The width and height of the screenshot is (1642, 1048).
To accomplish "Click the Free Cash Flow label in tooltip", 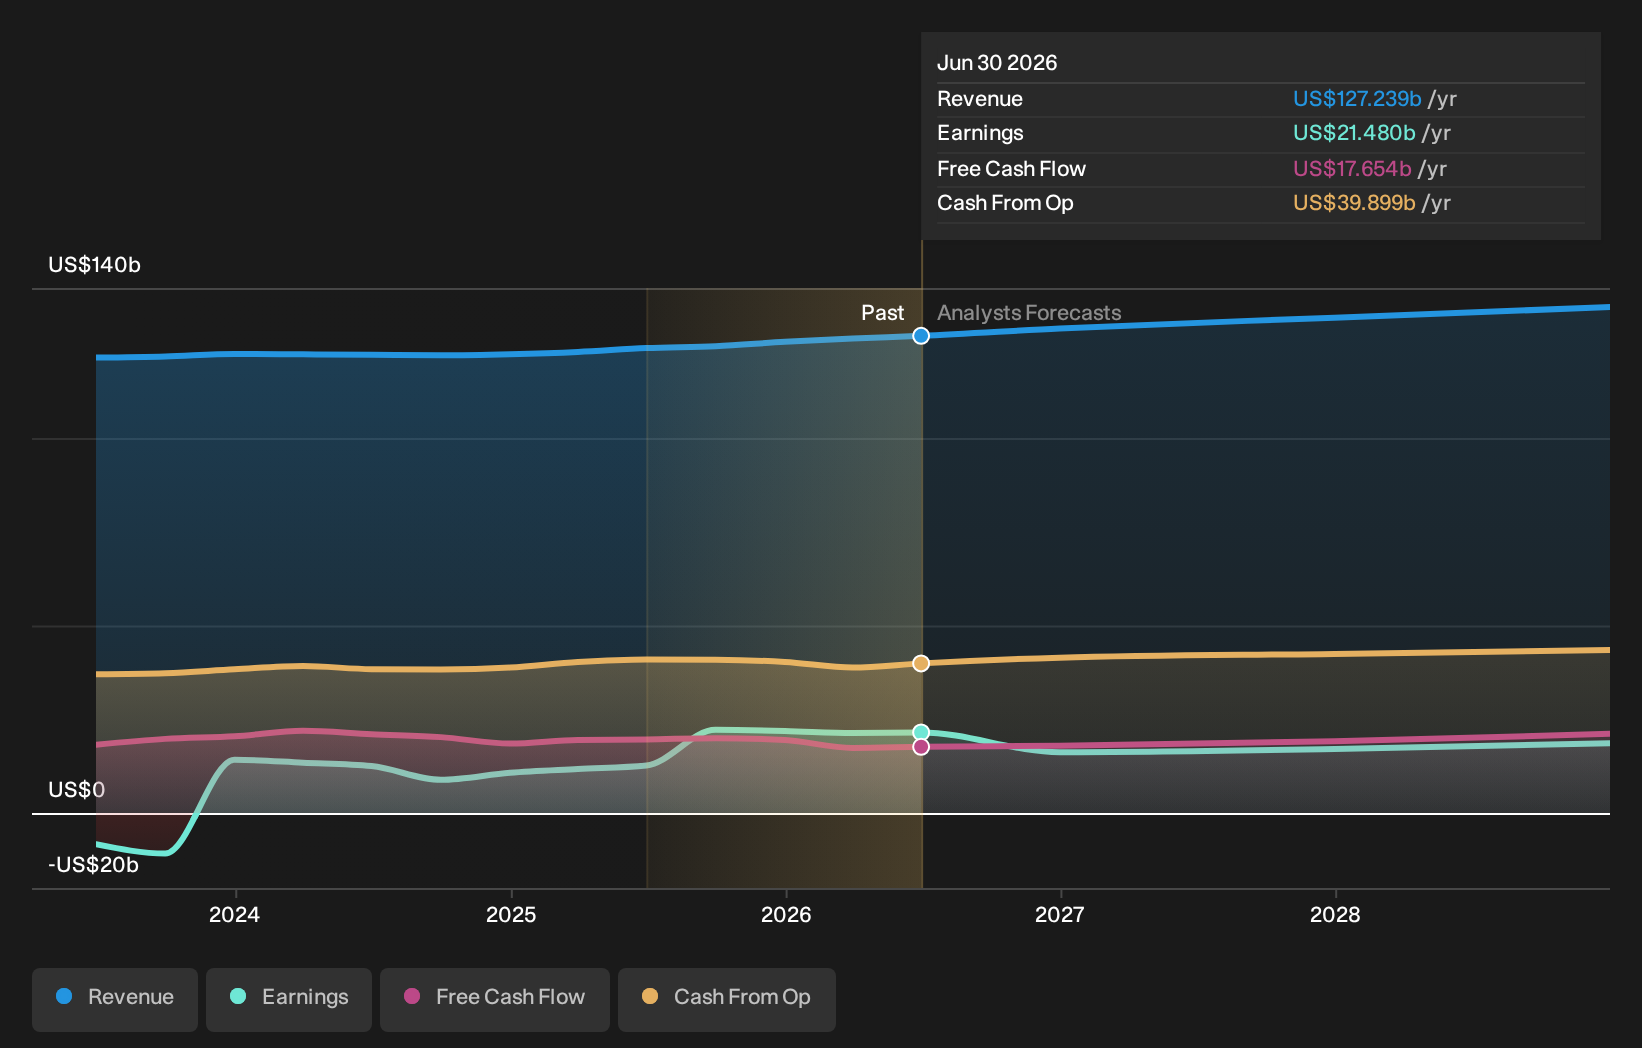I will [x=1011, y=169].
